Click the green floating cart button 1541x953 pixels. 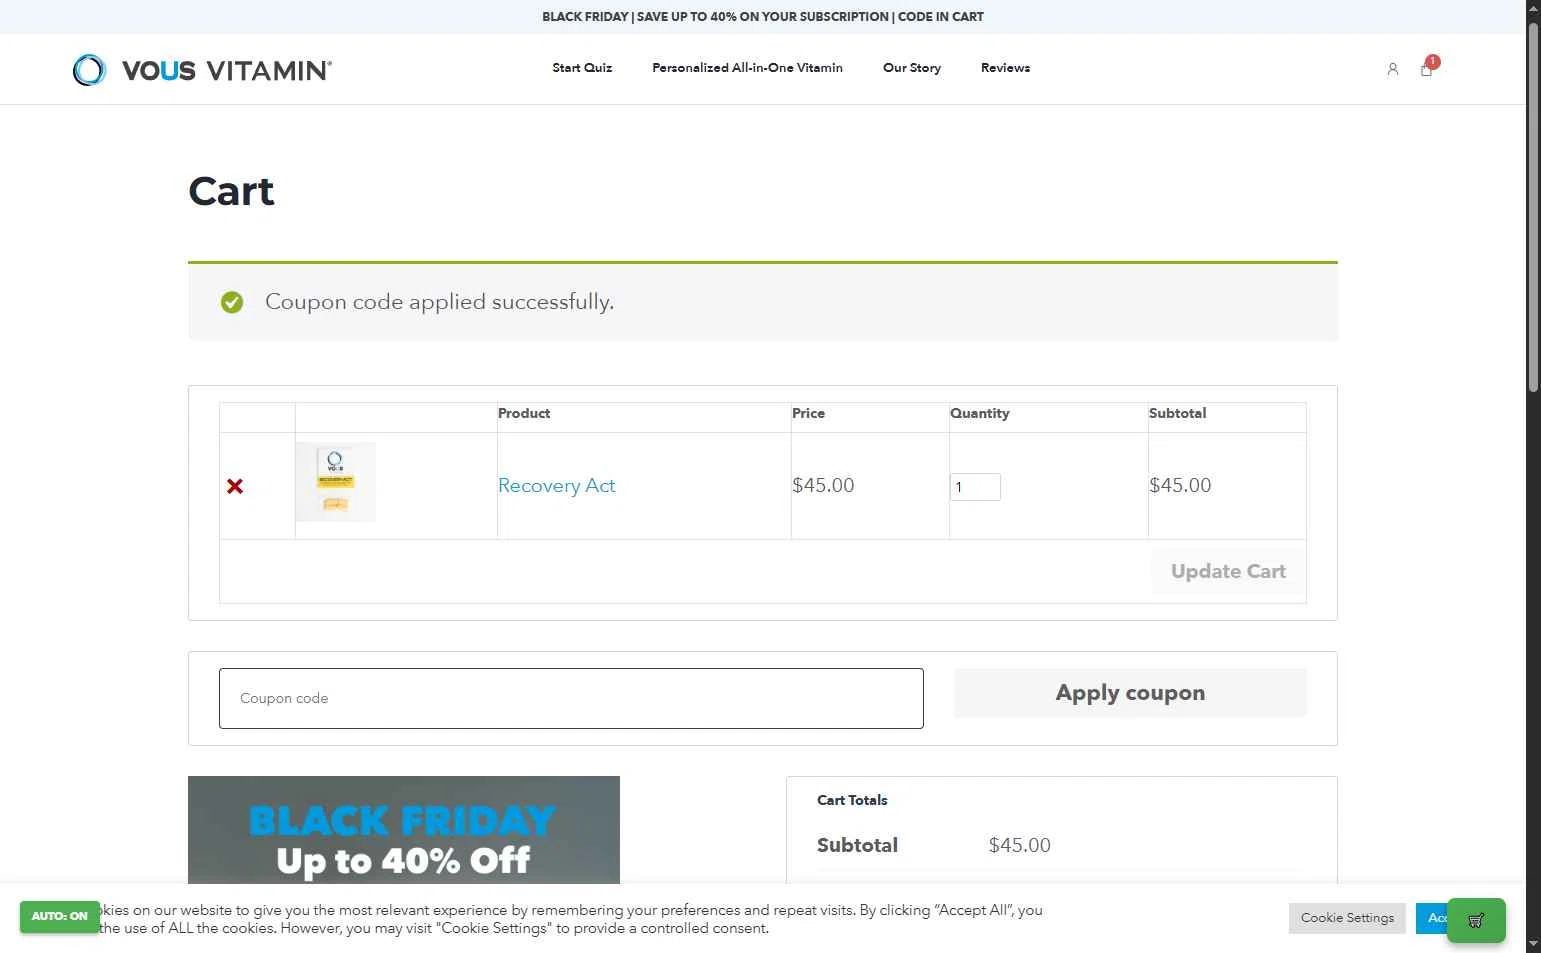coord(1476,920)
